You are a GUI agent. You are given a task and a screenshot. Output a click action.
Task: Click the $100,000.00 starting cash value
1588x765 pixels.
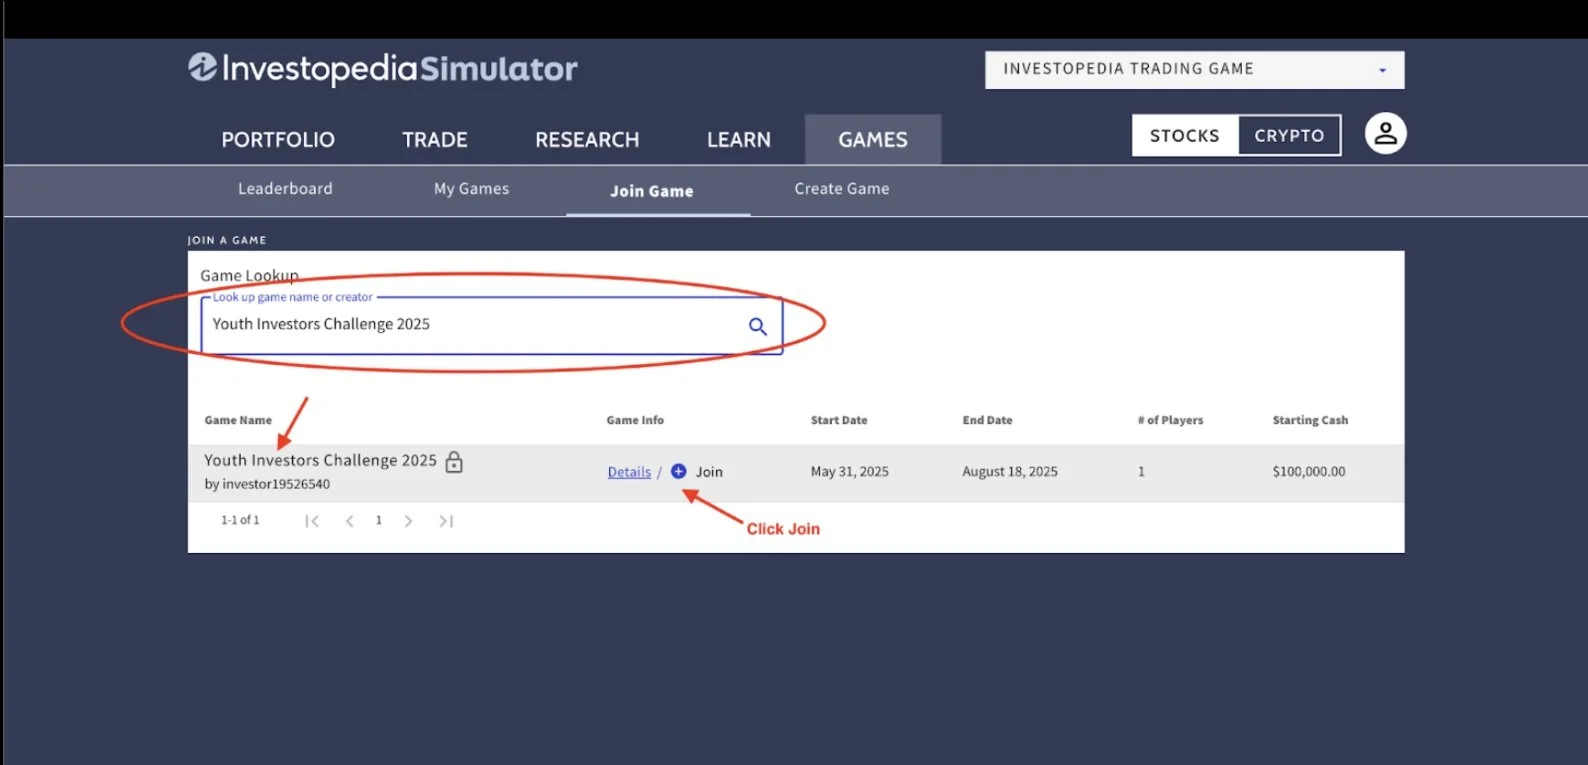[1309, 471]
